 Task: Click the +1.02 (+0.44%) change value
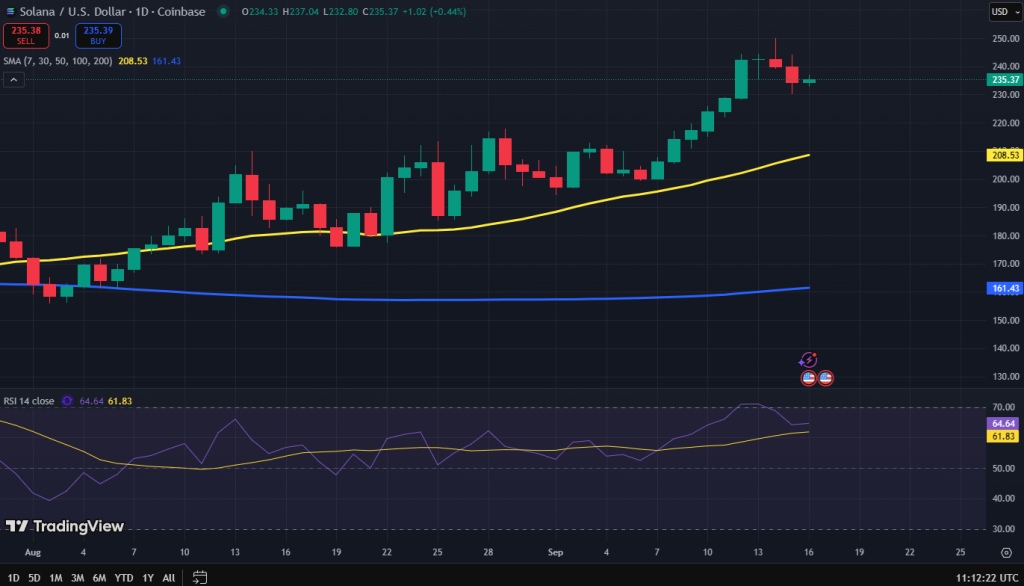[434, 12]
